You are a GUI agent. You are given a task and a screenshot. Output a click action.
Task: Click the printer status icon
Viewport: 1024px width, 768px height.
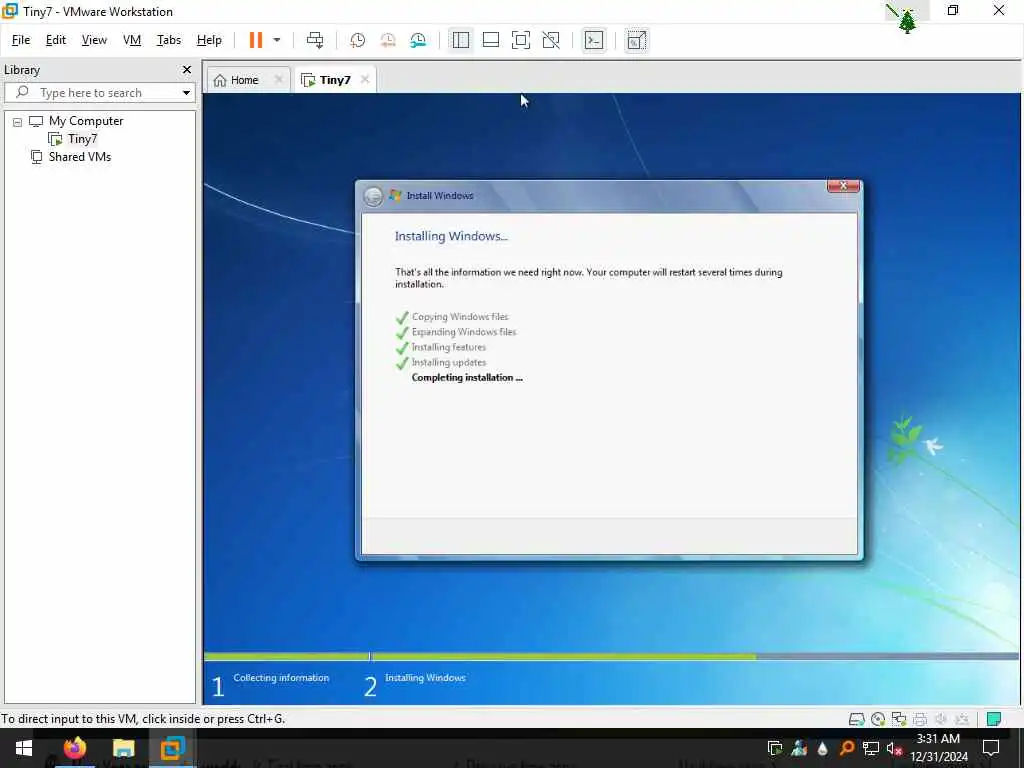click(920, 719)
